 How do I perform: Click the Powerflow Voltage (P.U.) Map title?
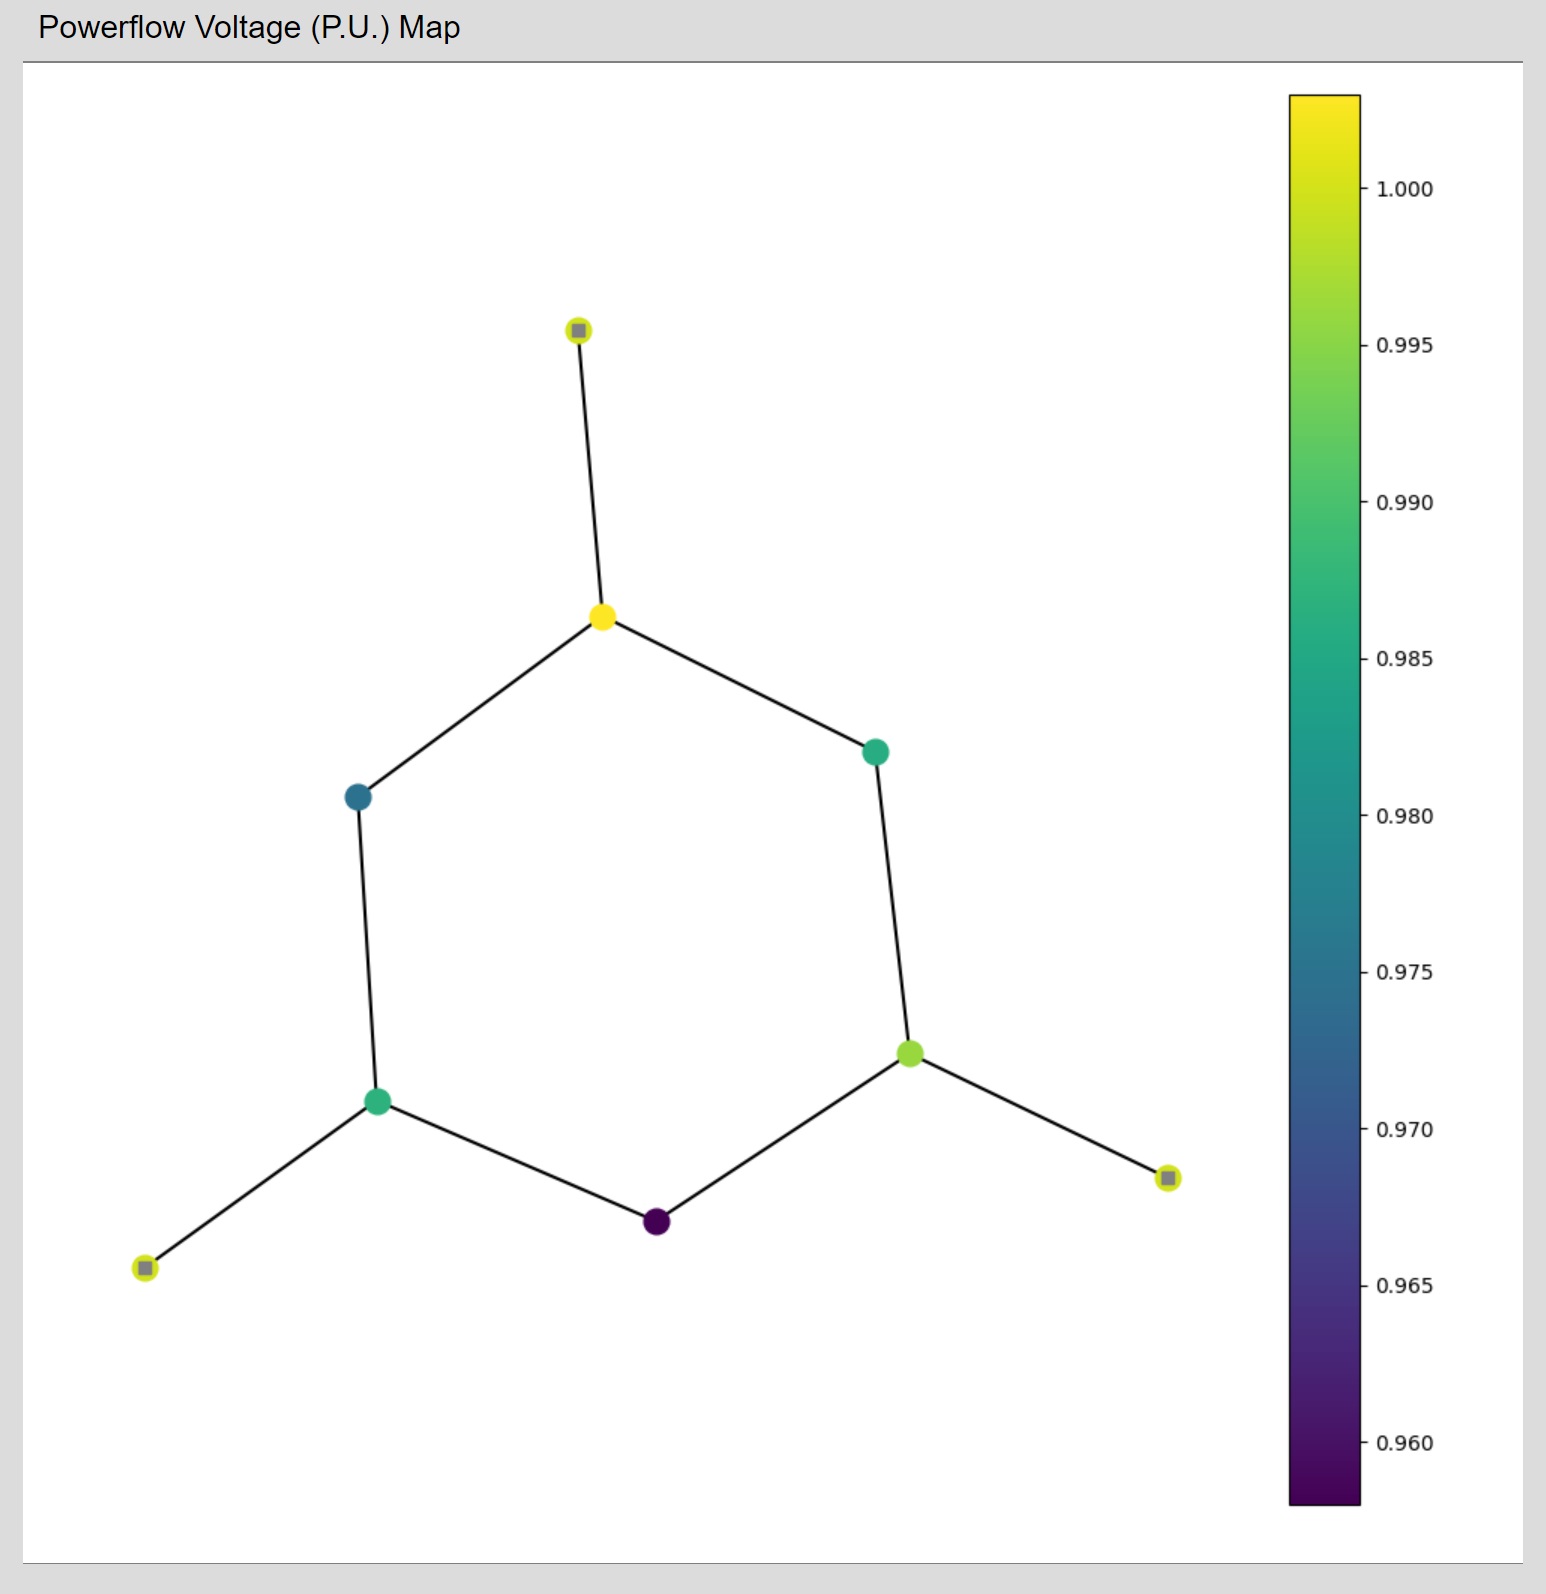click(249, 27)
